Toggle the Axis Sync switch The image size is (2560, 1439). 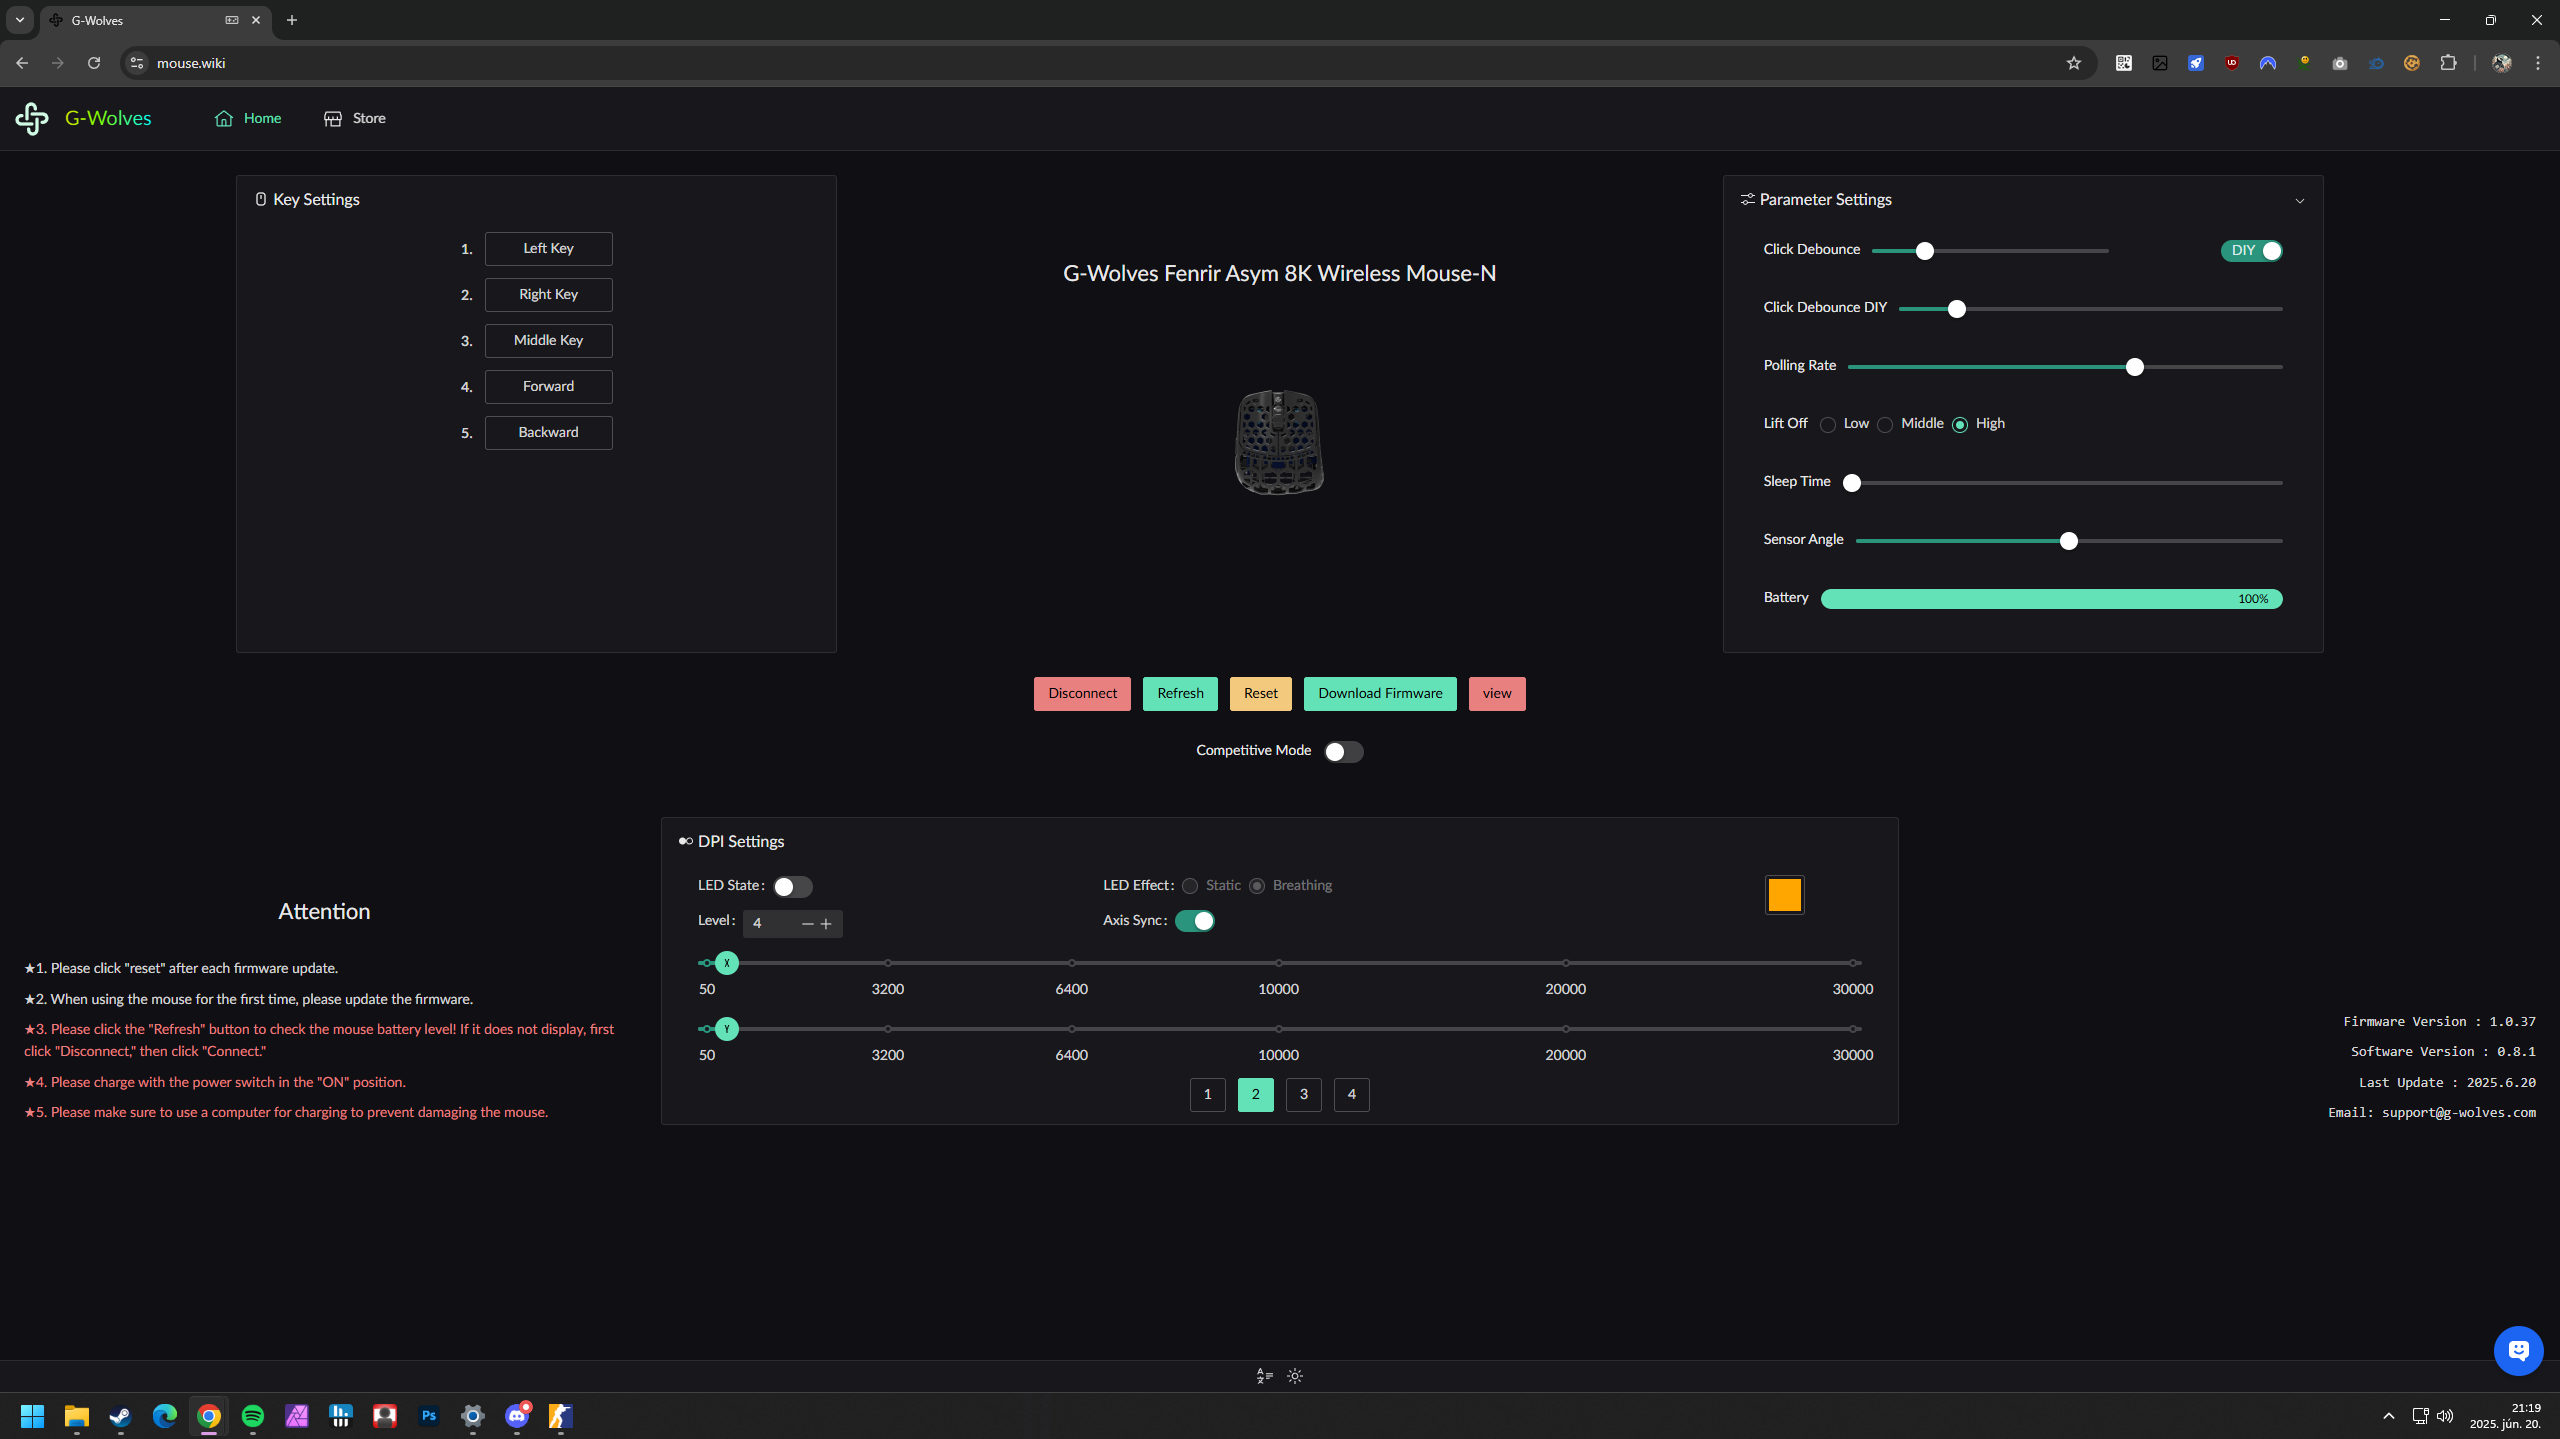tap(1195, 921)
